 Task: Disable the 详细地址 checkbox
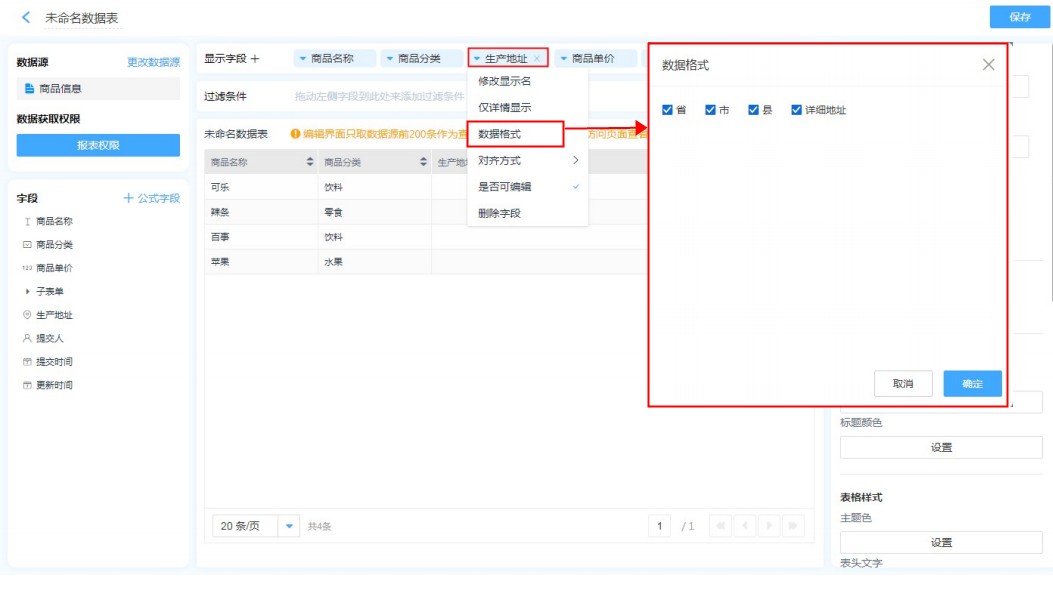point(797,110)
